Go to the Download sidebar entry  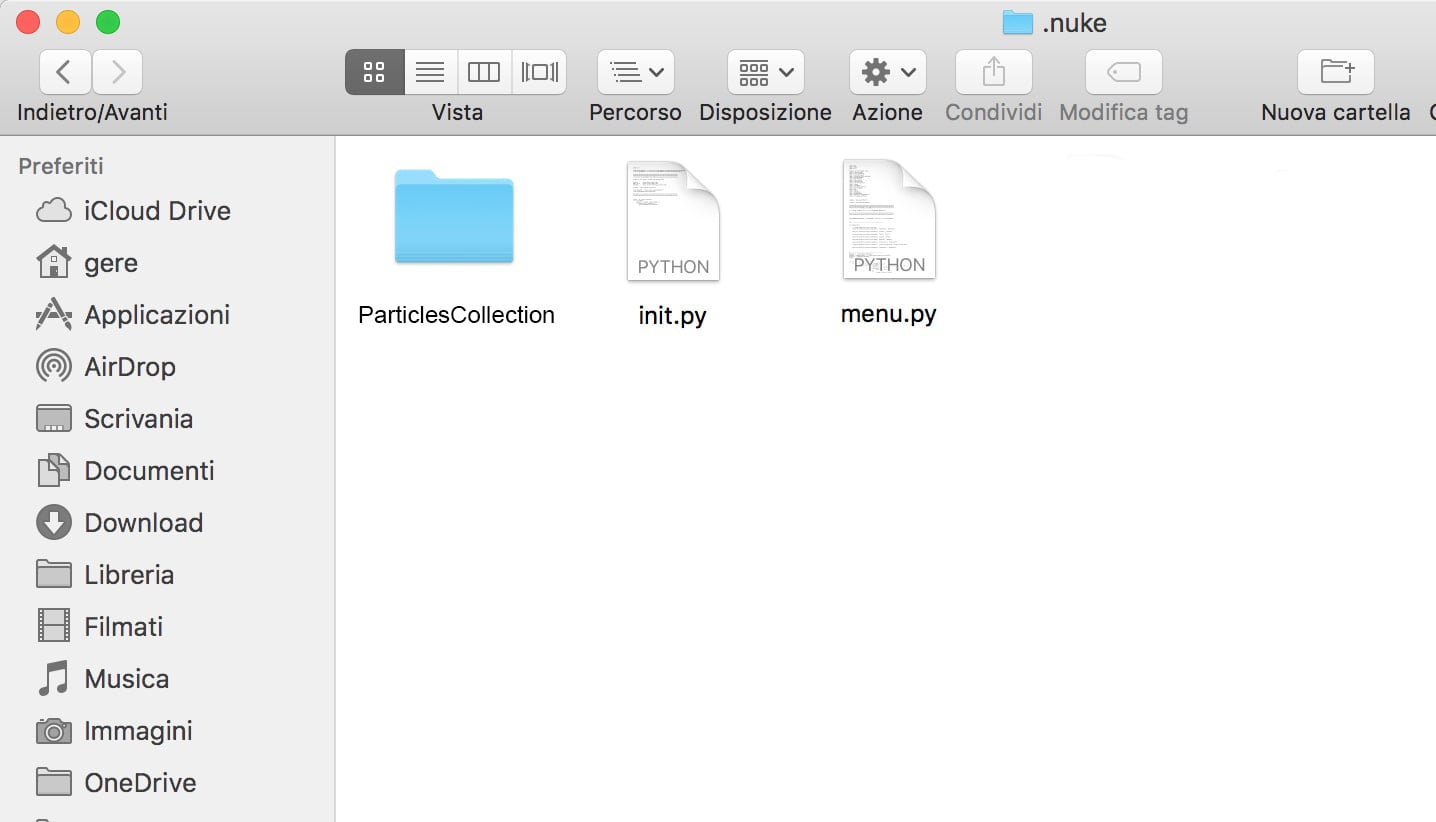(145, 522)
